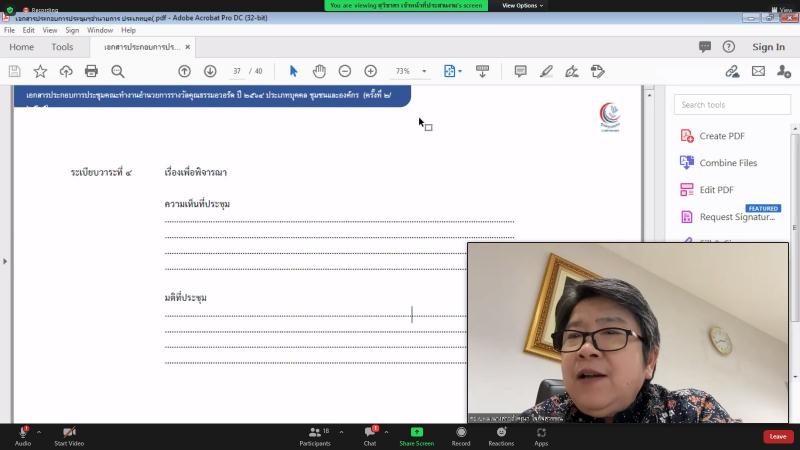800x450 pixels.
Task: Open the Find text magnifier
Action: (x=118, y=71)
